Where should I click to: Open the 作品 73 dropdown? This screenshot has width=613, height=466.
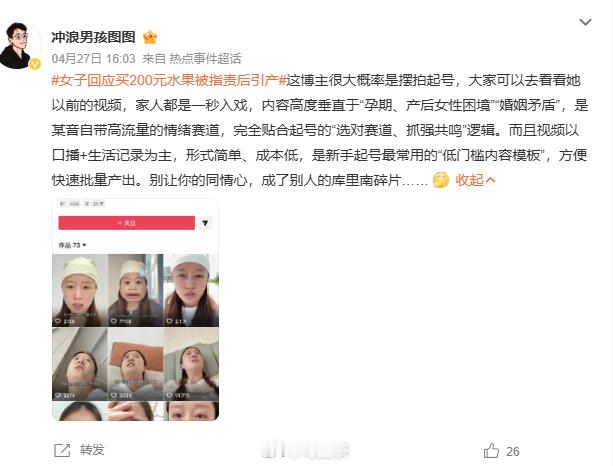[72, 245]
